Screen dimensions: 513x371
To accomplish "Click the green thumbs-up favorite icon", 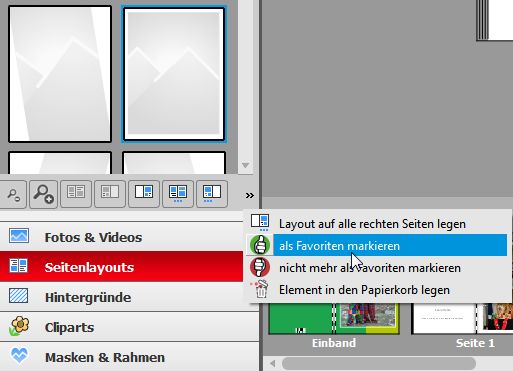I will [260, 245].
